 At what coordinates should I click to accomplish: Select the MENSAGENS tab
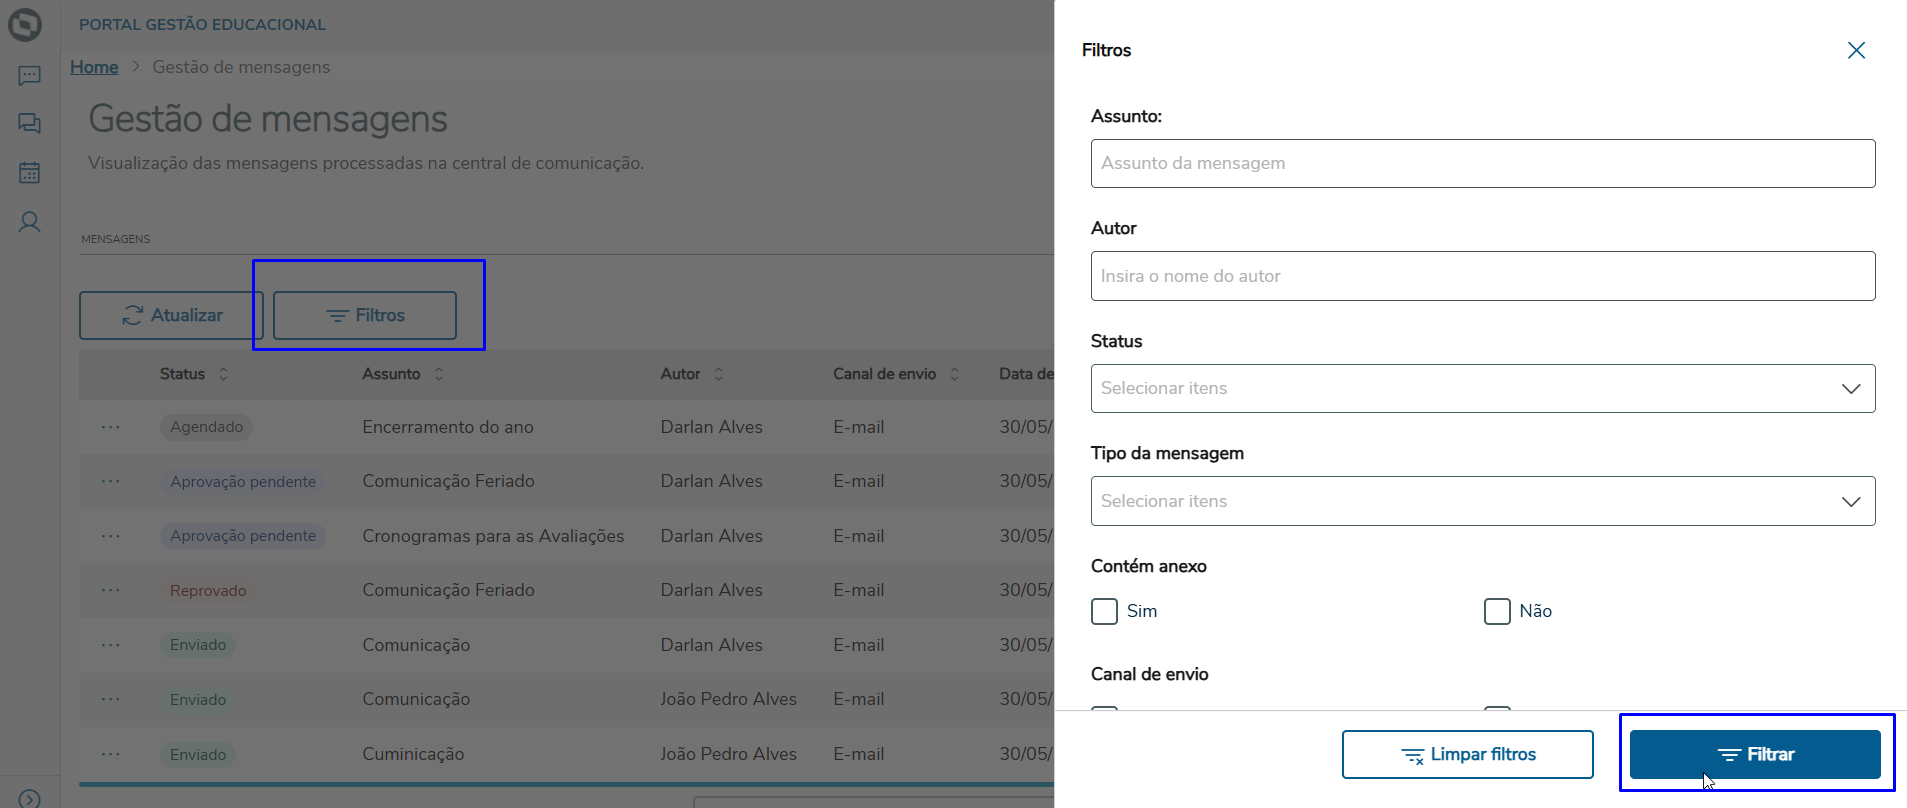[116, 239]
